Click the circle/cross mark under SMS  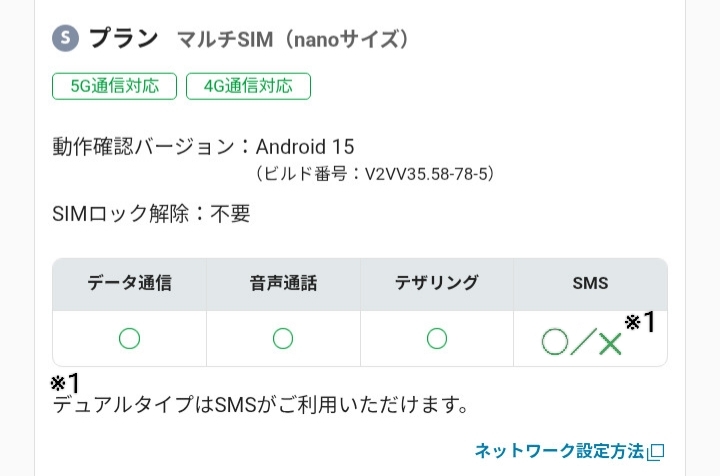[x=582, y=342]
